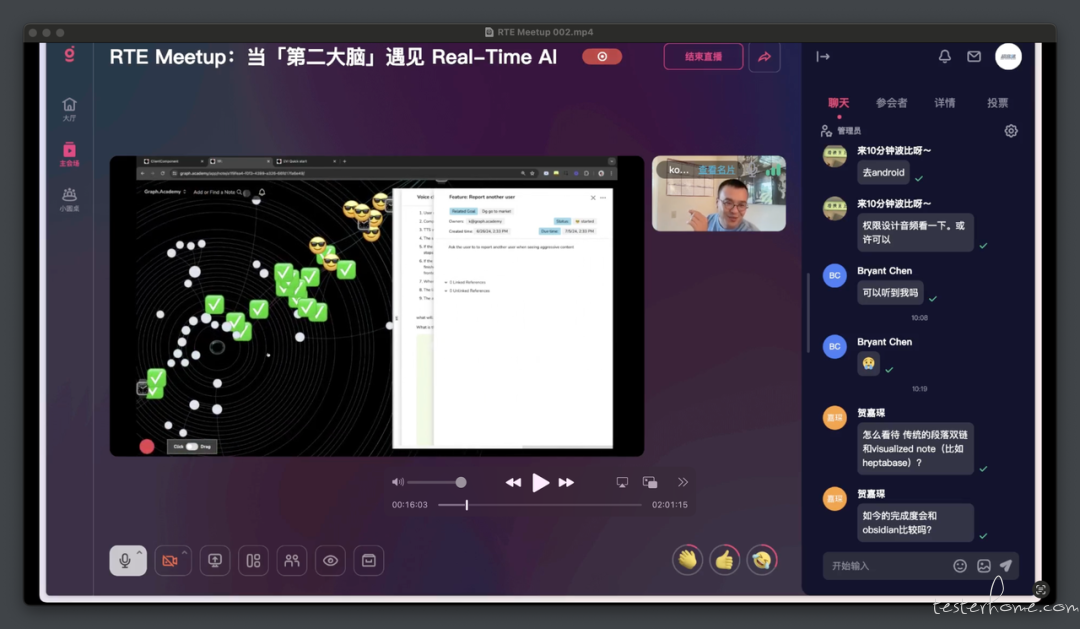Switch to 参会者 attendees tab
The image size is (1080, 629).
pos(891,103)
